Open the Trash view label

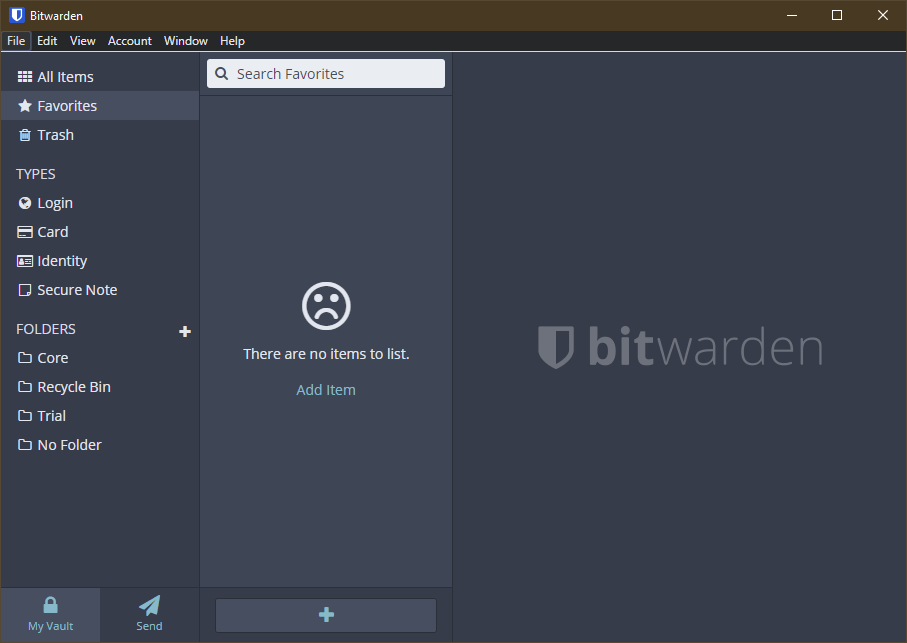pos(56,135)
